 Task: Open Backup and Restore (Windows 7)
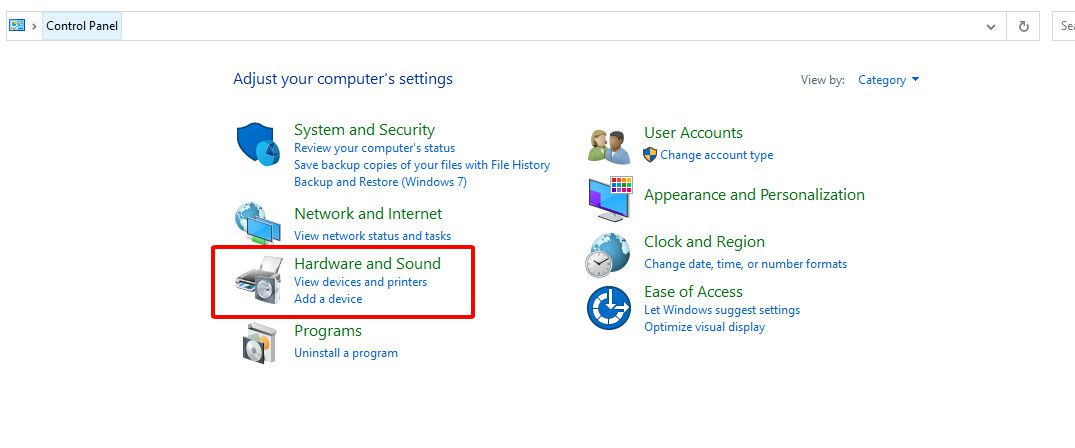(381, 182)
